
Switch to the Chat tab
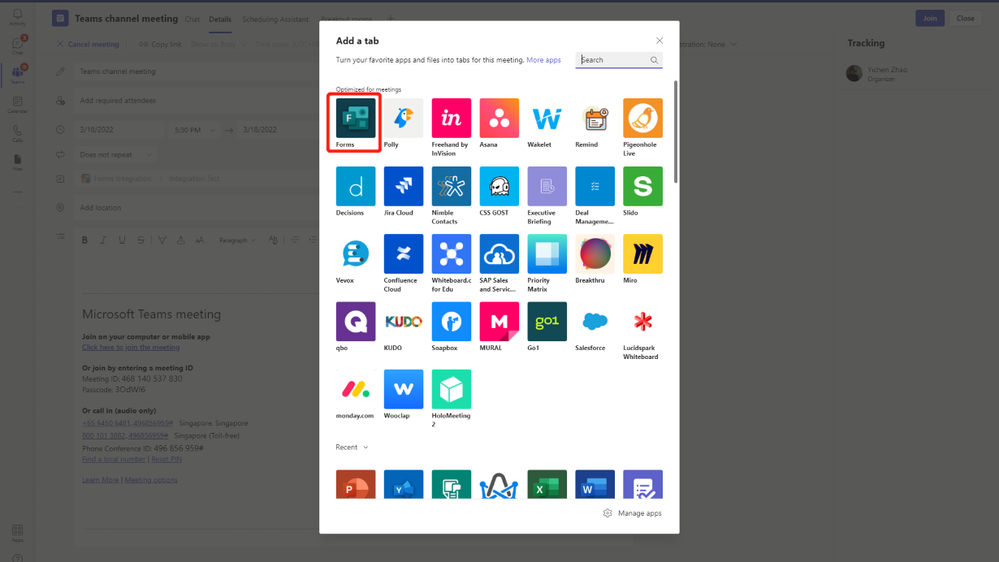tap(192, 19)
